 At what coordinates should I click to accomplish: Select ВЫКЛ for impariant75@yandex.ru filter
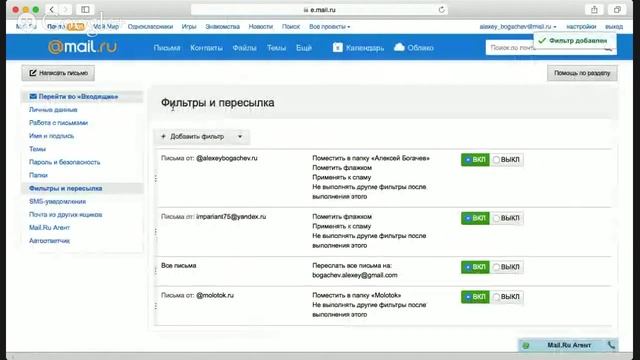point(507,218)
